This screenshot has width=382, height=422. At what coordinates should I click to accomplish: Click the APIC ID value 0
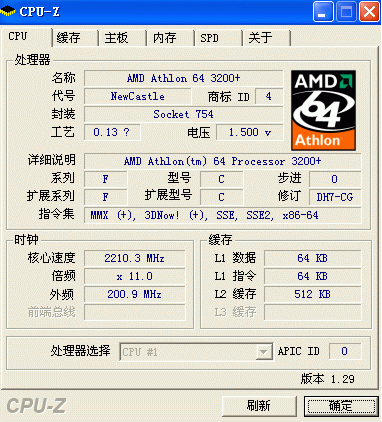(x=345, y=352)
